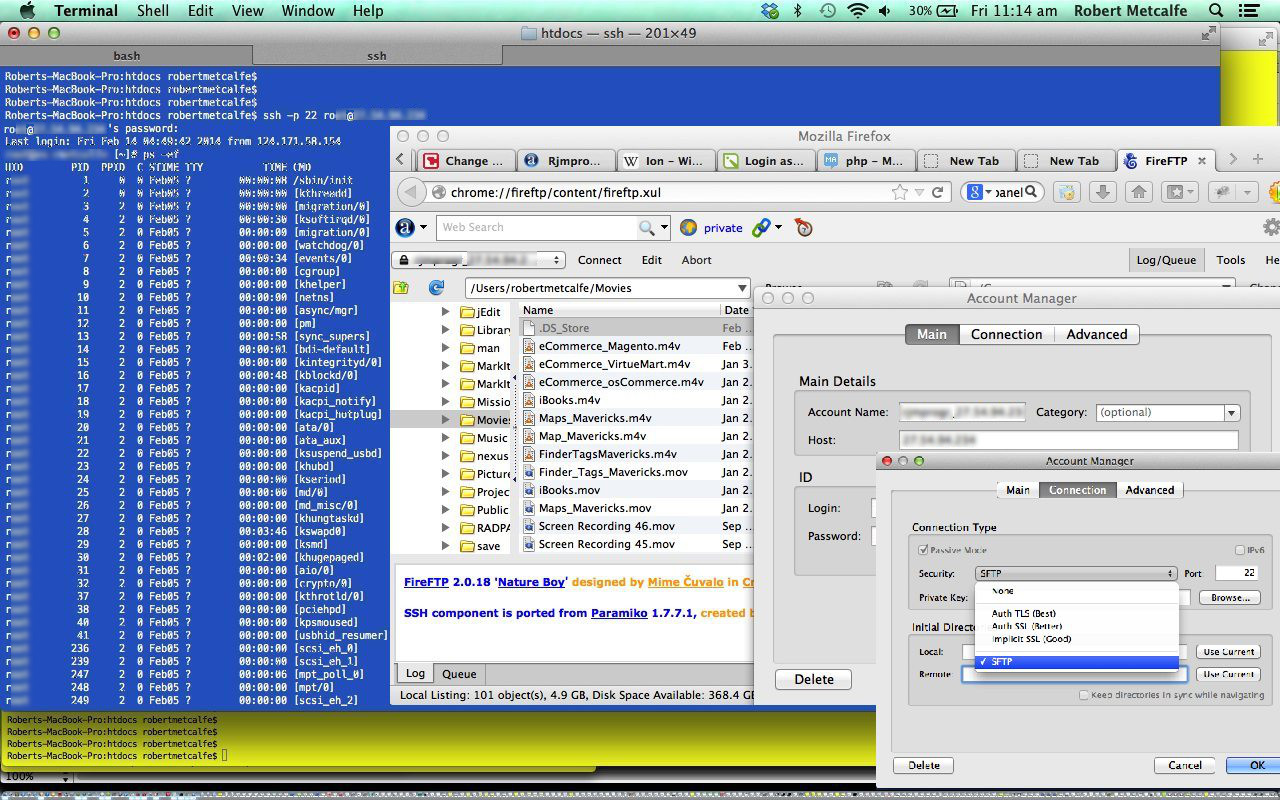Click the Name column header

[x=618, y=310]
